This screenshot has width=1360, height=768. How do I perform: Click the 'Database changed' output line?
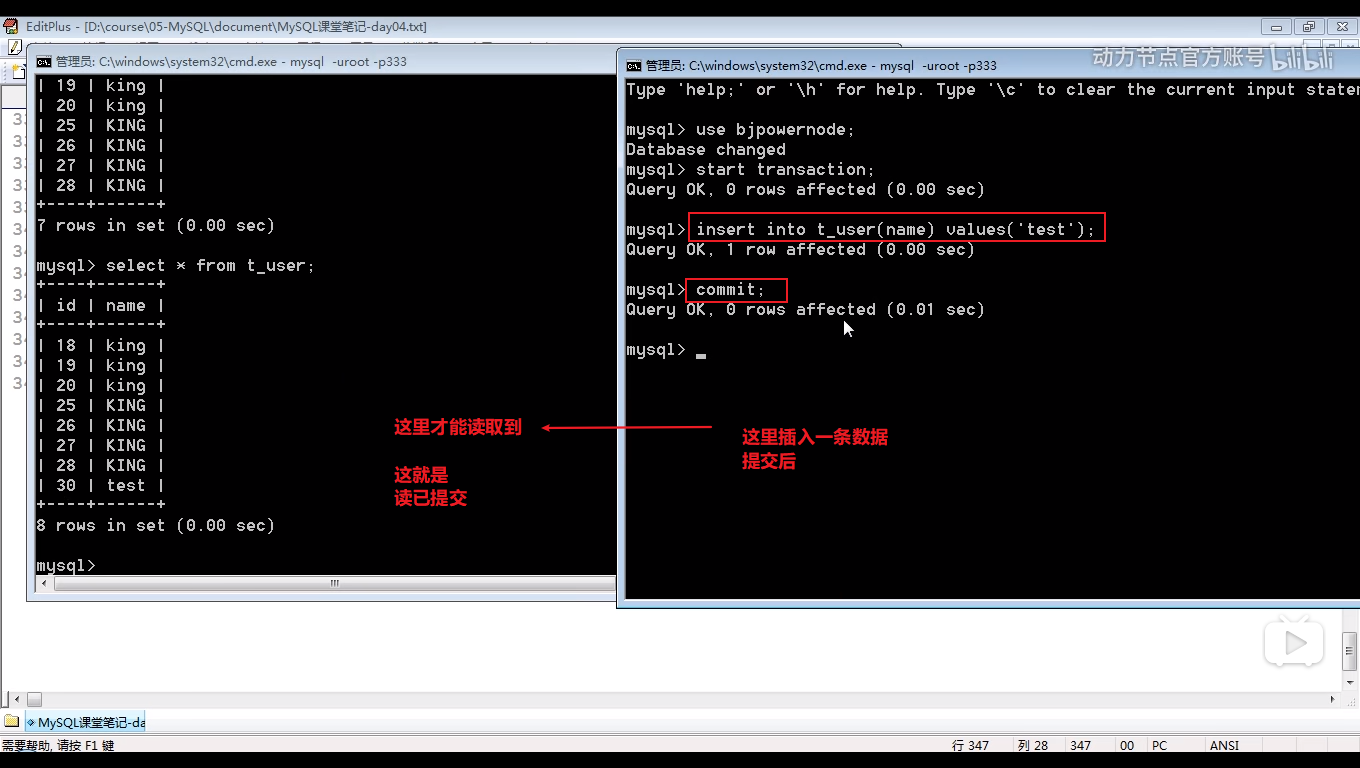click(x=706, y=149)
